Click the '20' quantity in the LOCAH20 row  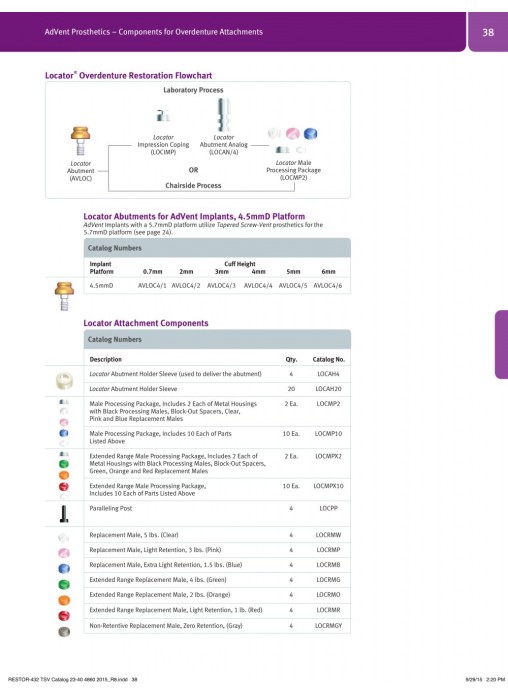291,389
